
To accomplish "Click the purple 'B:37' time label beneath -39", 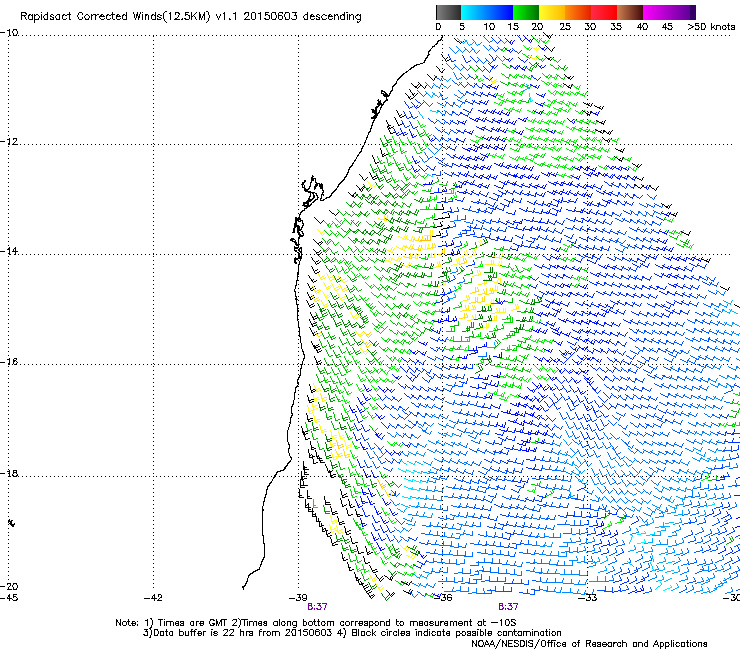I will pos(317,607).
